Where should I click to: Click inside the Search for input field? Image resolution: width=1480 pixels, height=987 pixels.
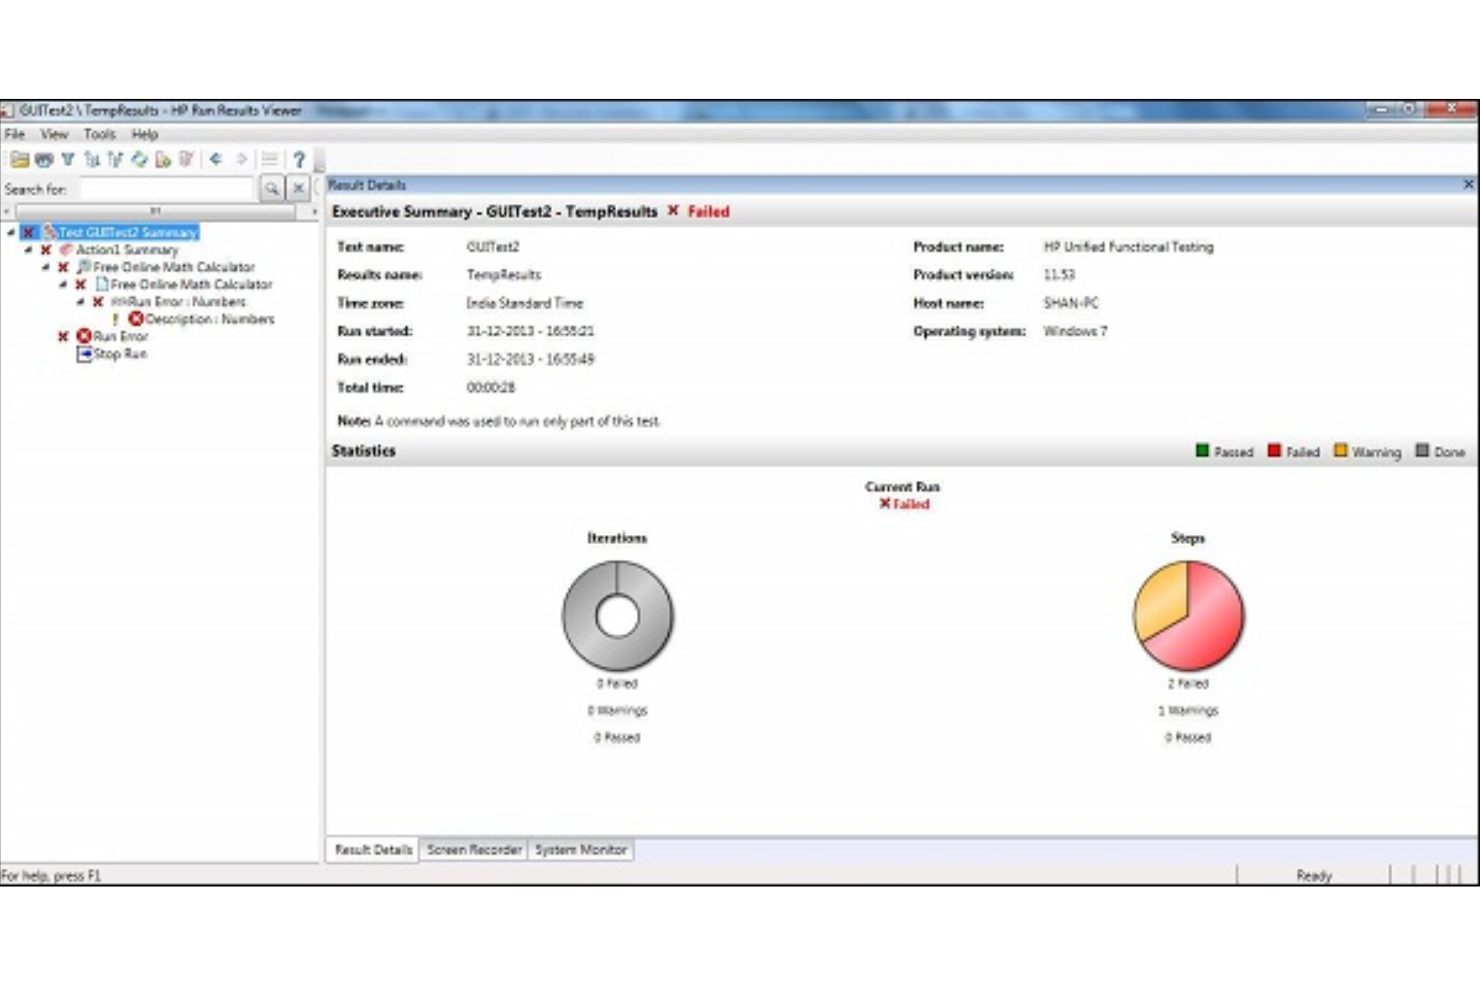click(165, 188)
